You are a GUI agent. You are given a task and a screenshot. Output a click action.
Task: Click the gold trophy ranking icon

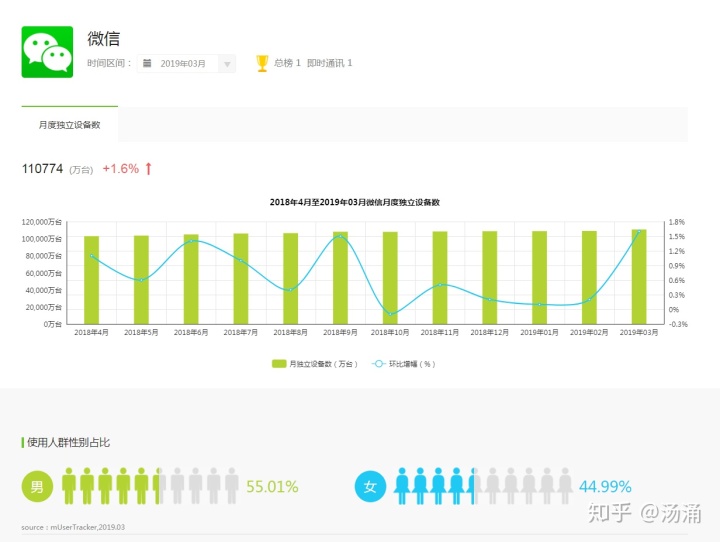262,63
